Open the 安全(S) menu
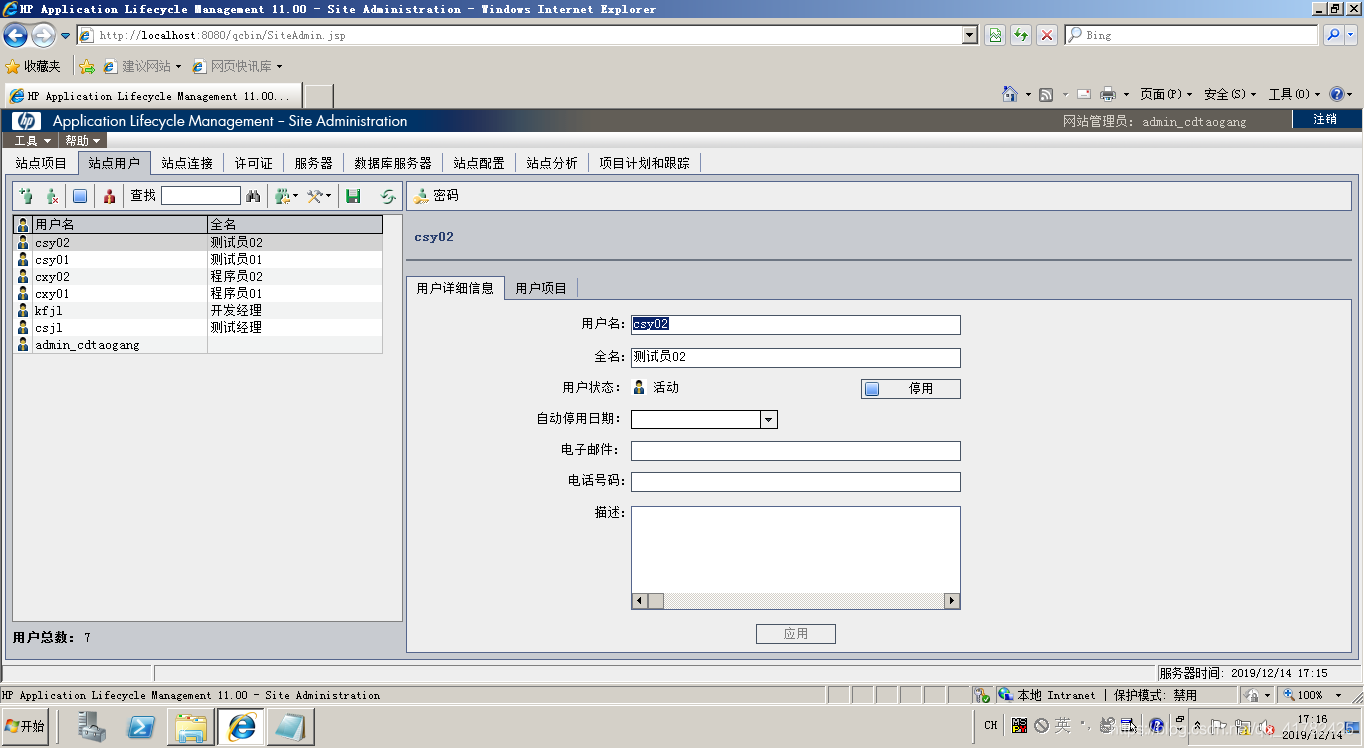The image size is (1364, 748). point(1231,94)
